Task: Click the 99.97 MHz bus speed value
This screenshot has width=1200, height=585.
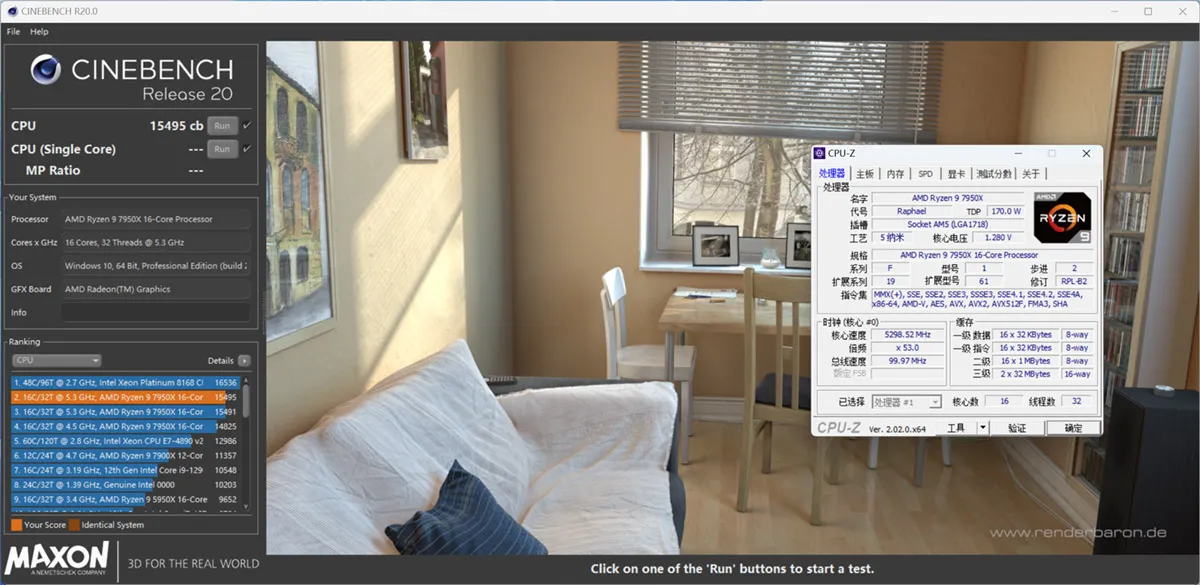Action: (908, 360)
